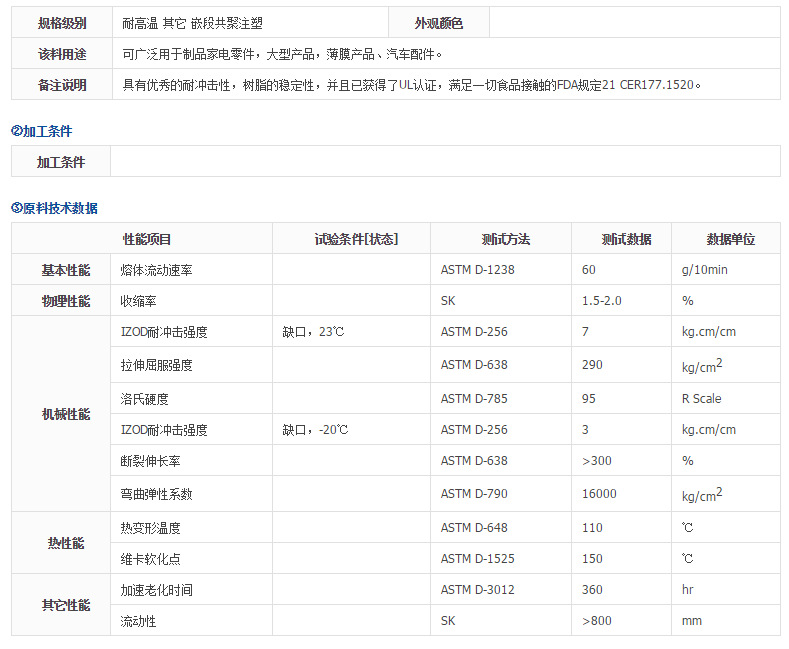
Task: Select the 熔体流动速率 property cell
Action: [x=192, y=270]
